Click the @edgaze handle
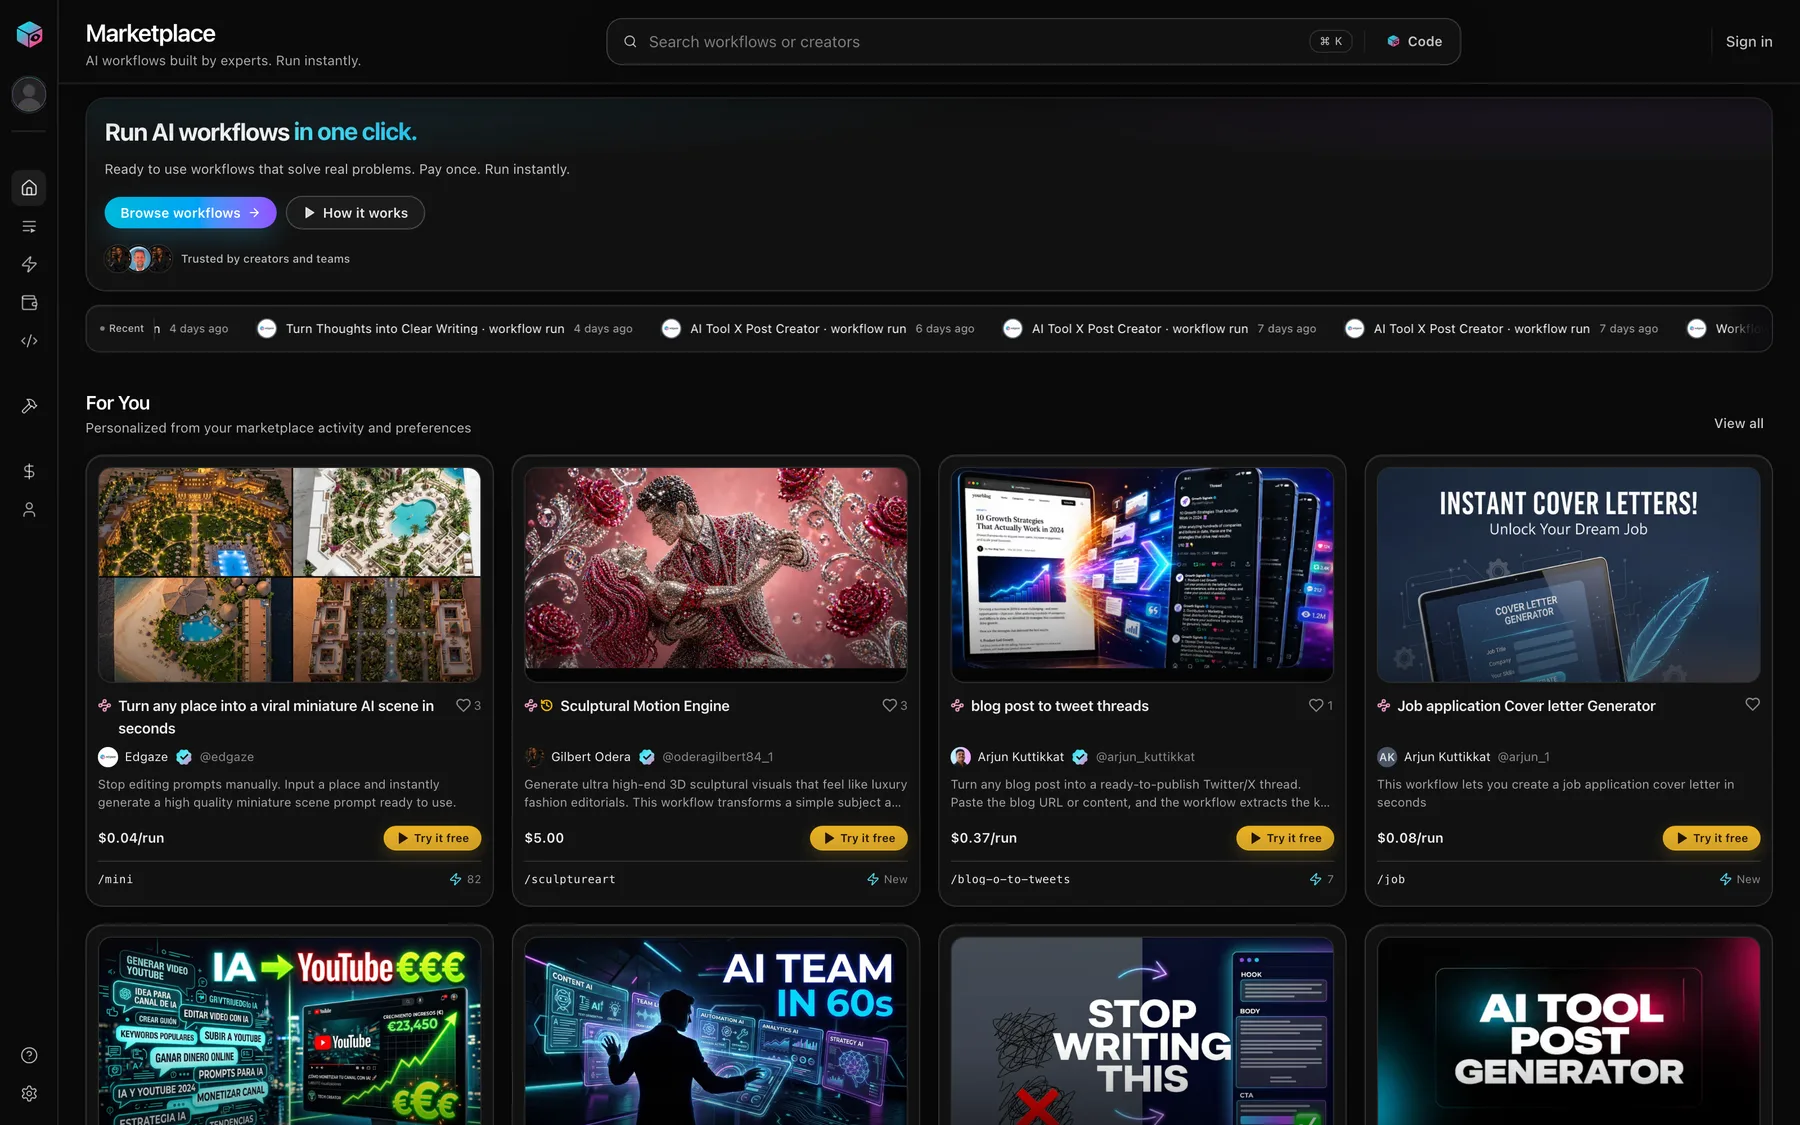 tap(227, 757)
